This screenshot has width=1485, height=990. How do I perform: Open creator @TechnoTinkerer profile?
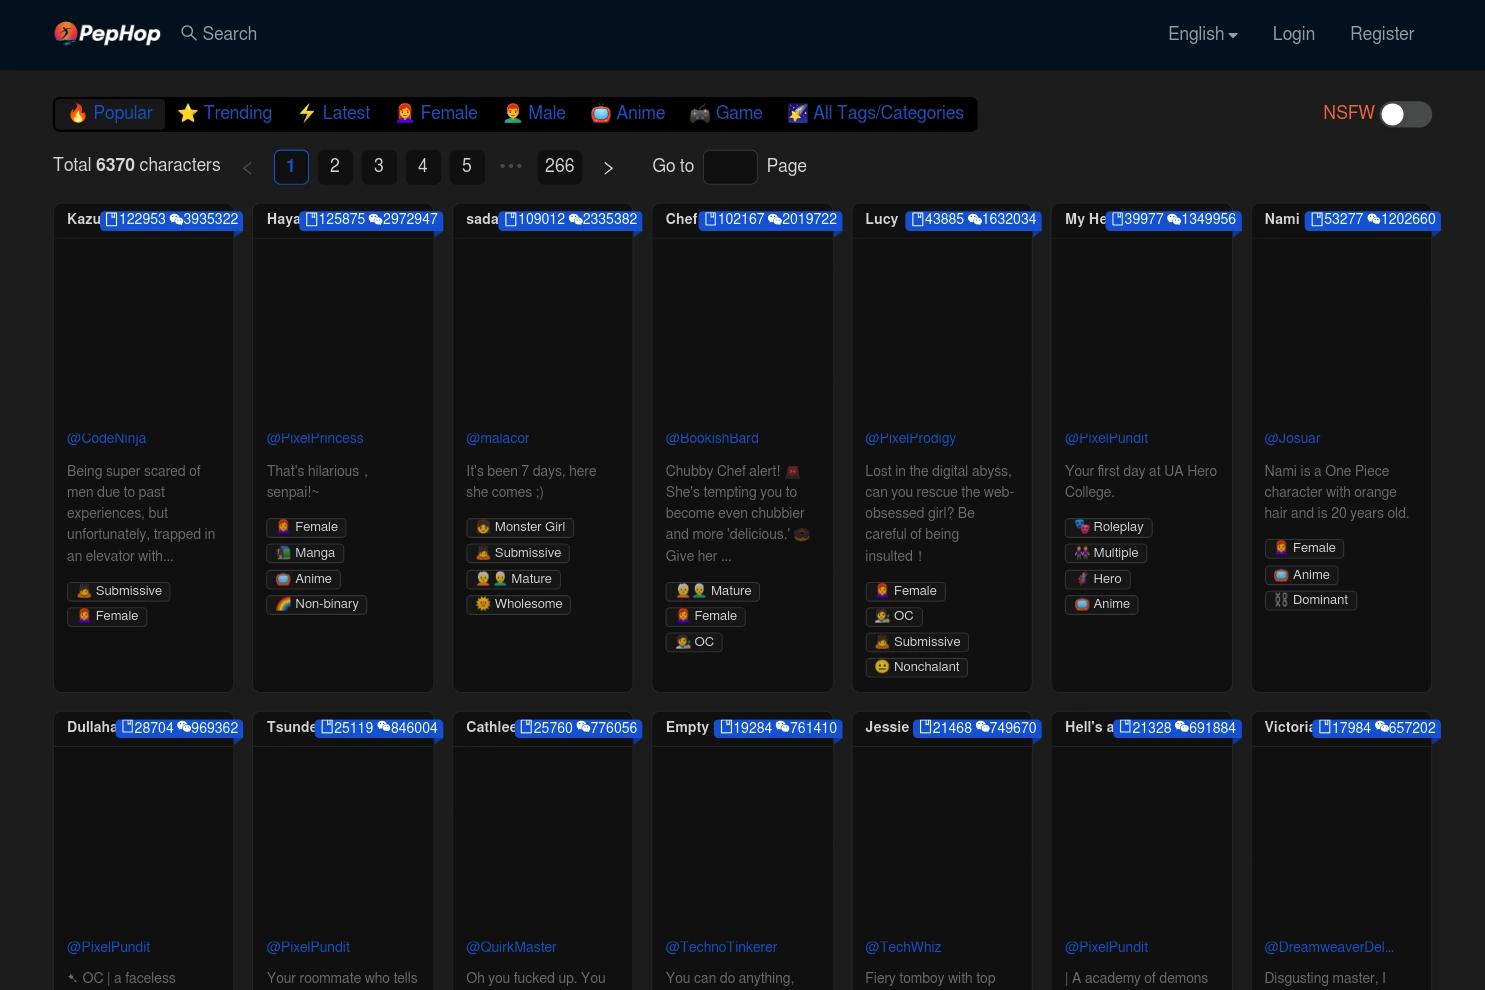(x=721, y=947)
